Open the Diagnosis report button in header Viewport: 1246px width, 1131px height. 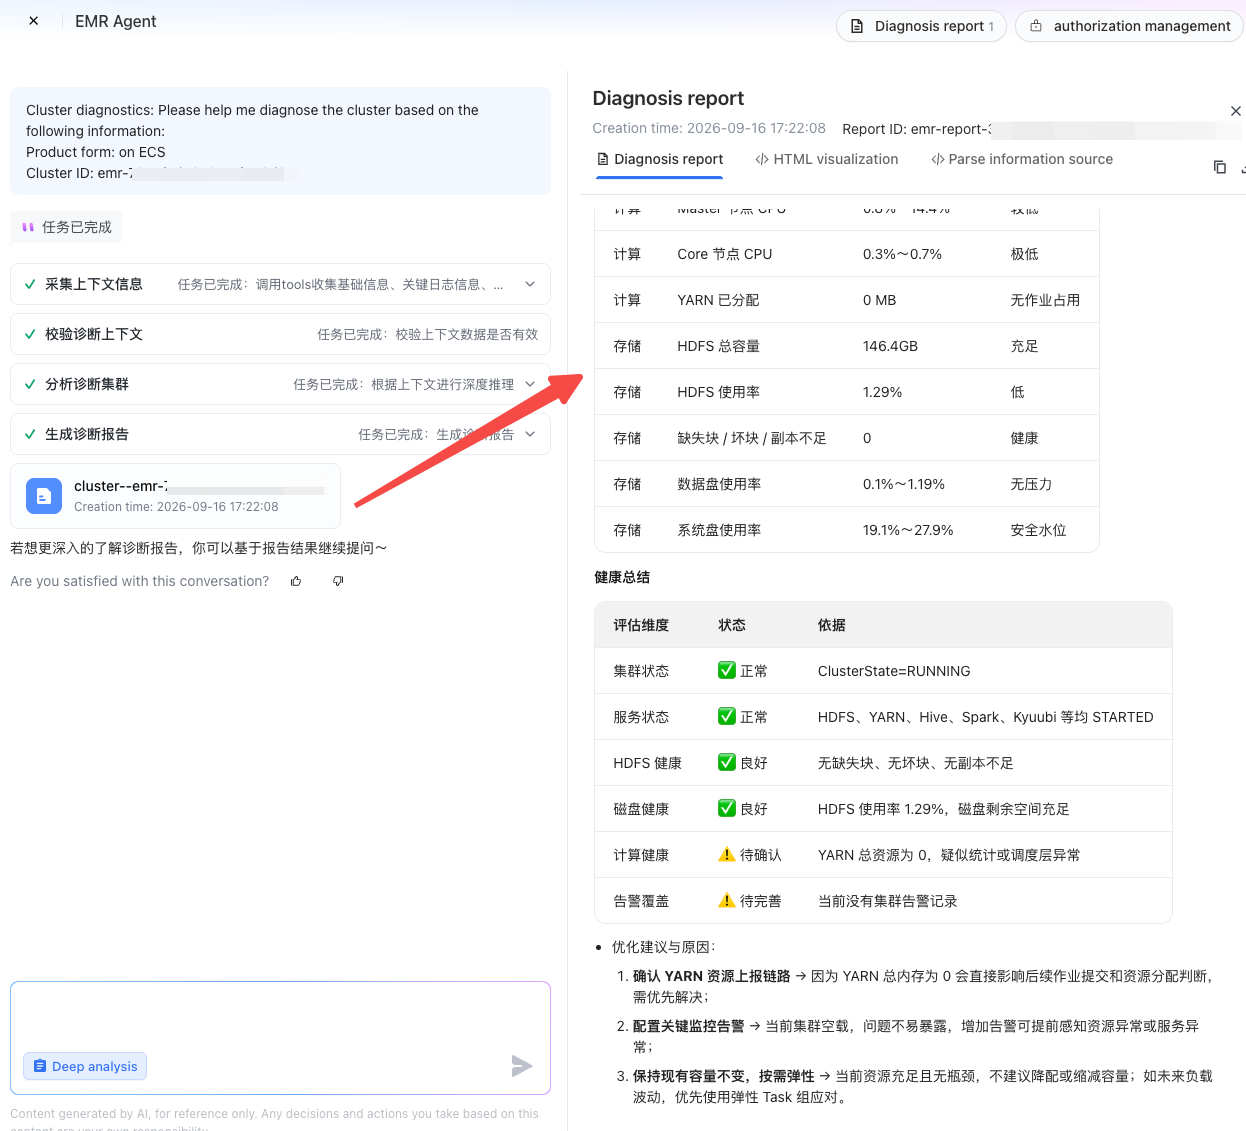921,26
